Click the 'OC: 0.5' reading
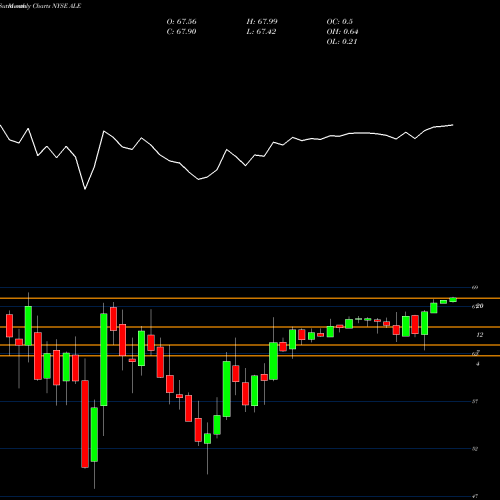This screenshot has width=500, height=500. tap(340, 22)
